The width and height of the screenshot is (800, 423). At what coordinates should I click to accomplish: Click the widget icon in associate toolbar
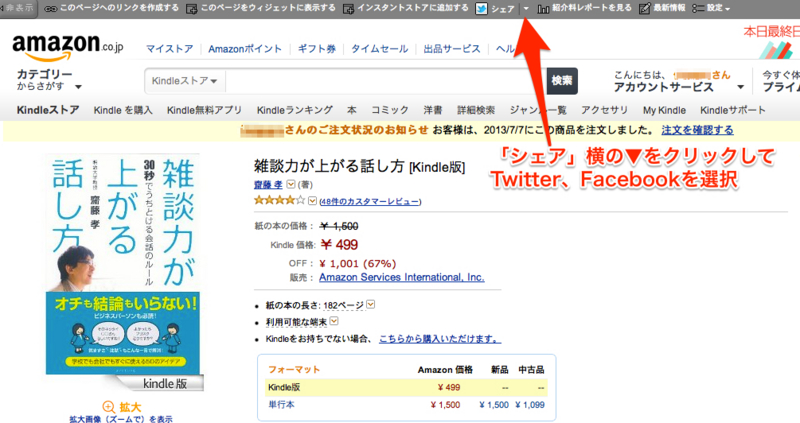(x=192, y=9)
